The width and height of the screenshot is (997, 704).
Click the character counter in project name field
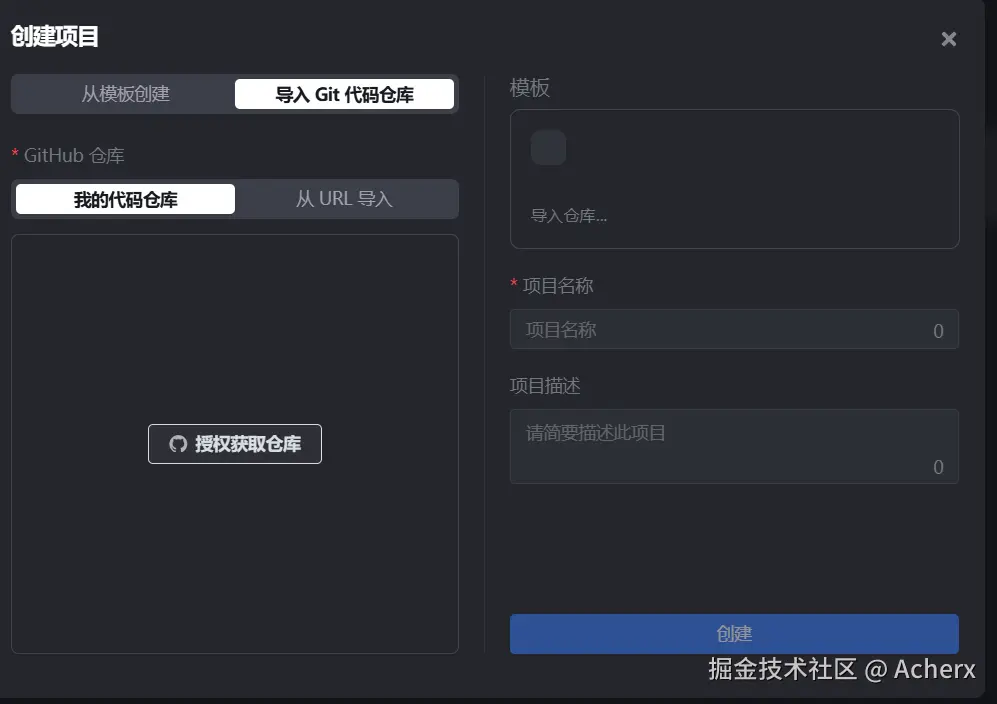pyautogui.click(x=938, y=331)
